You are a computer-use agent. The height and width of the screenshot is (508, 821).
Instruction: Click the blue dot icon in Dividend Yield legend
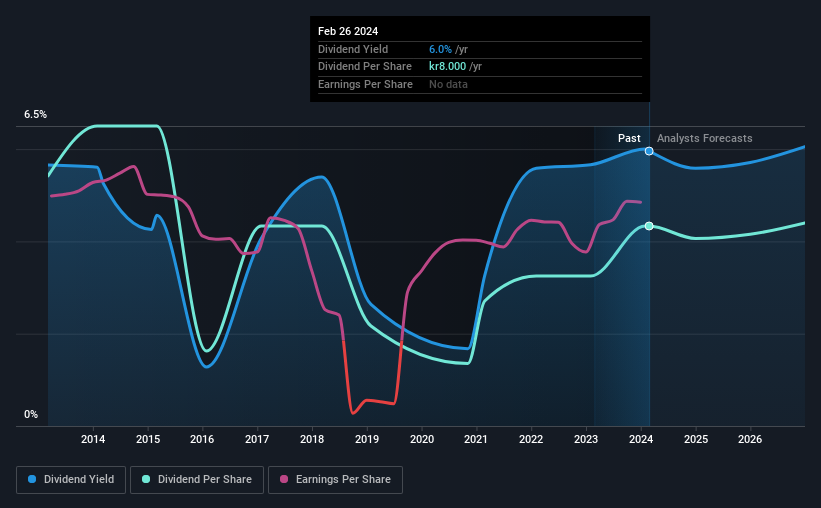tap(32, 479)
